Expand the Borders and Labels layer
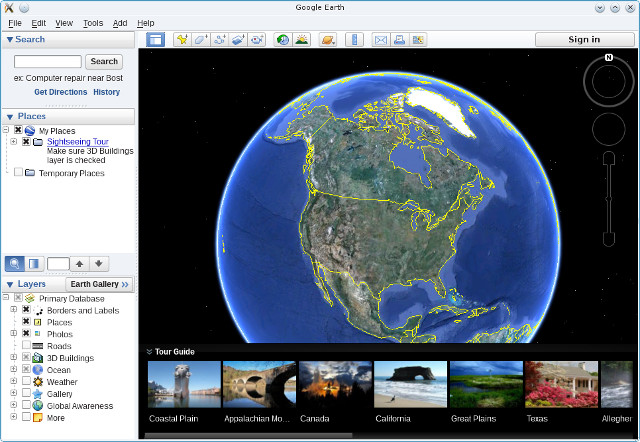Screen dimensions: 640x442 13,309
